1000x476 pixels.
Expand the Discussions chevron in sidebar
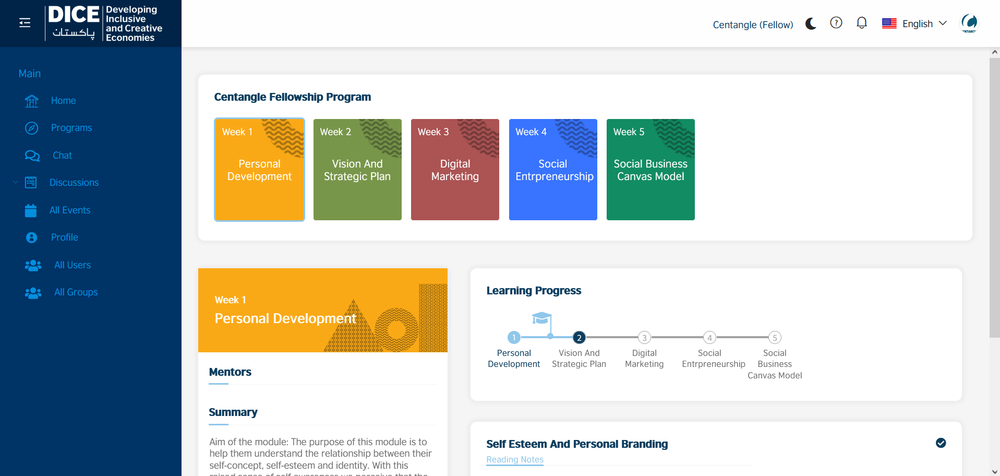coord(15,182)
